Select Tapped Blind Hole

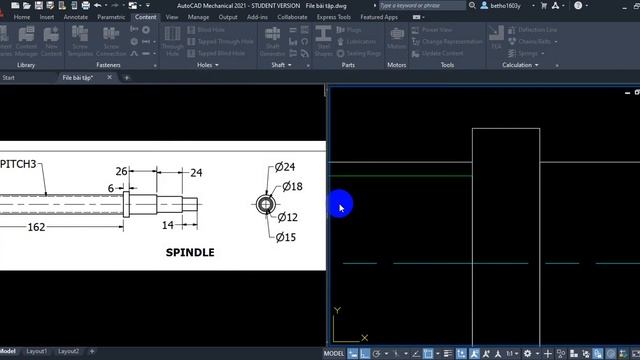pos(216,53)
